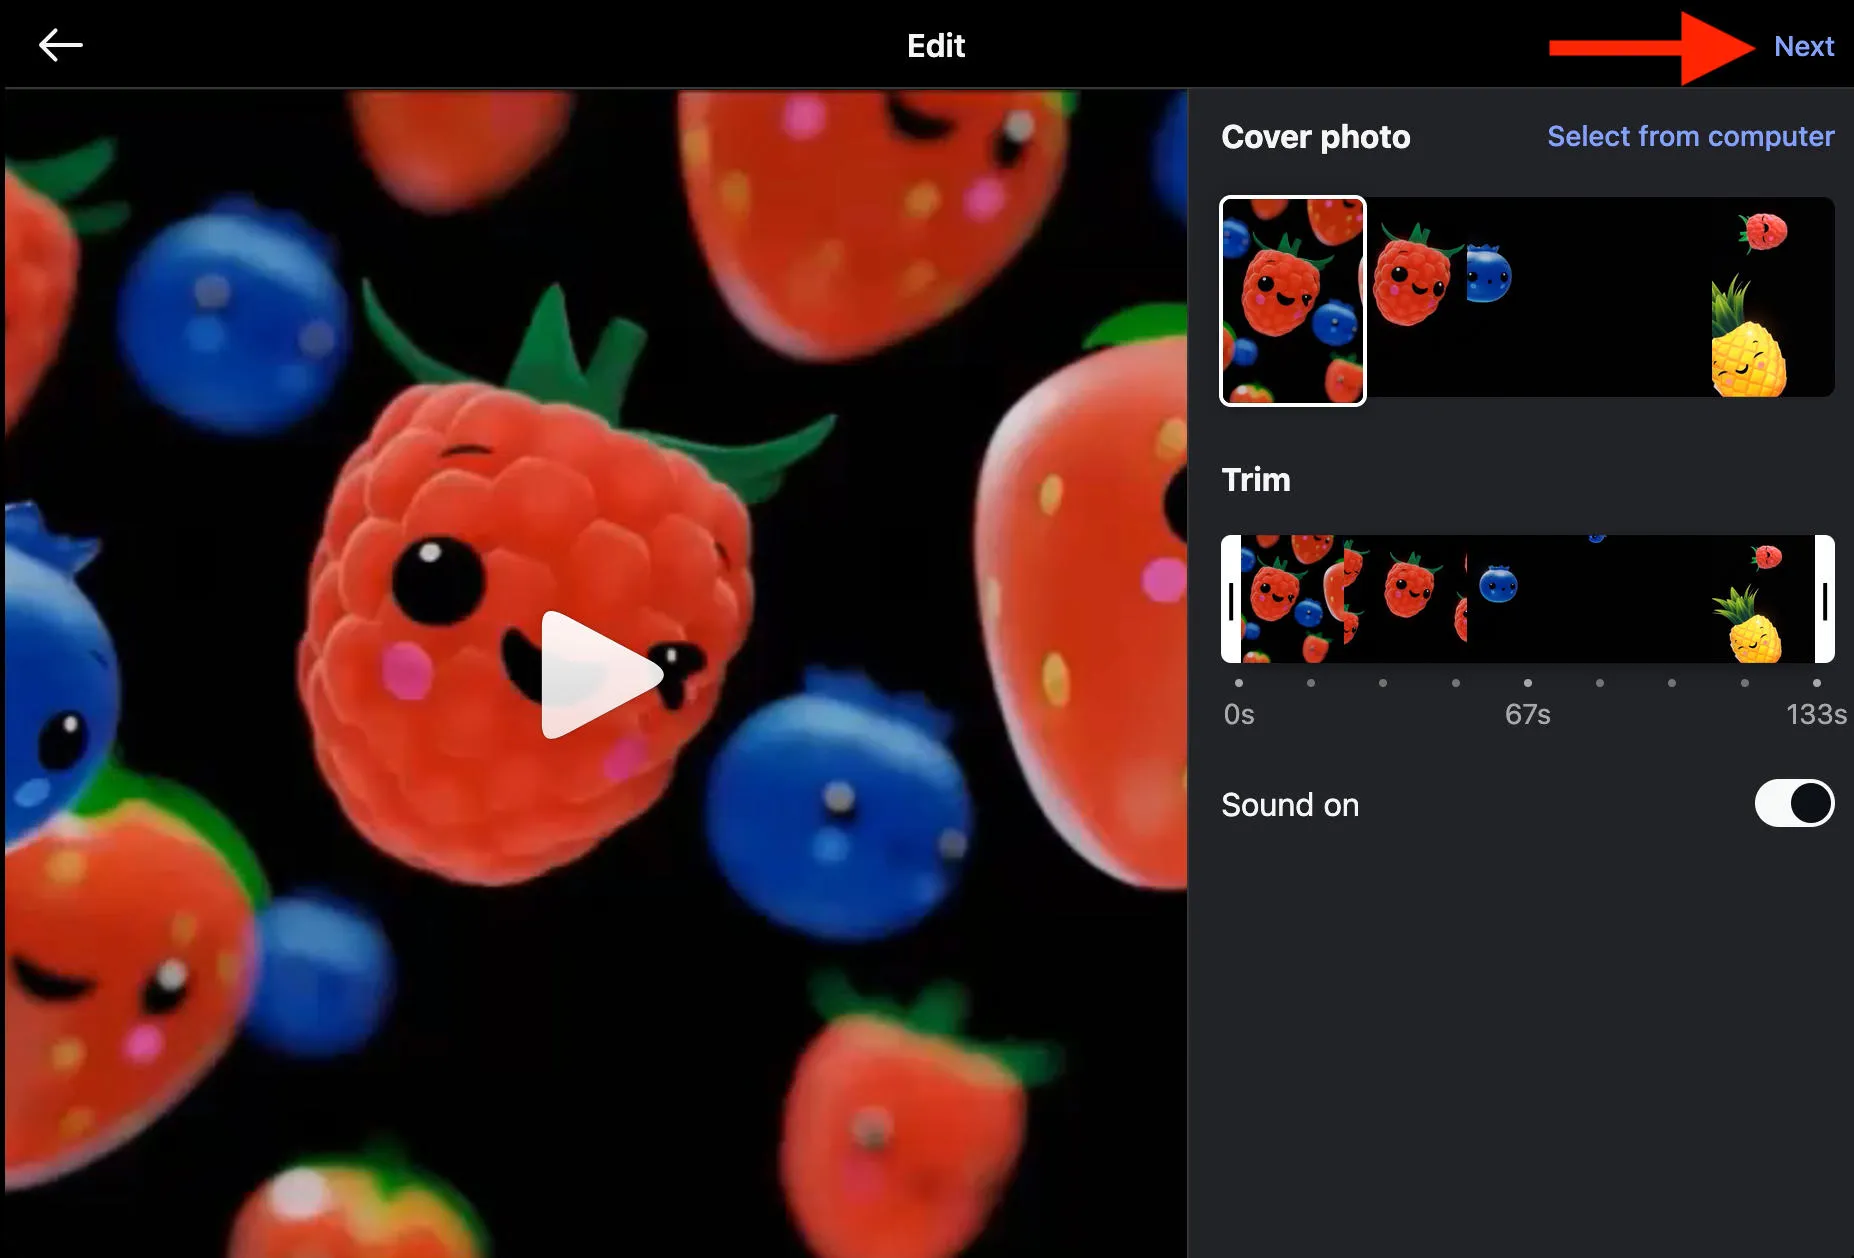Click the 67s time label
1854x1258 pixels.
pos(1527,715)
